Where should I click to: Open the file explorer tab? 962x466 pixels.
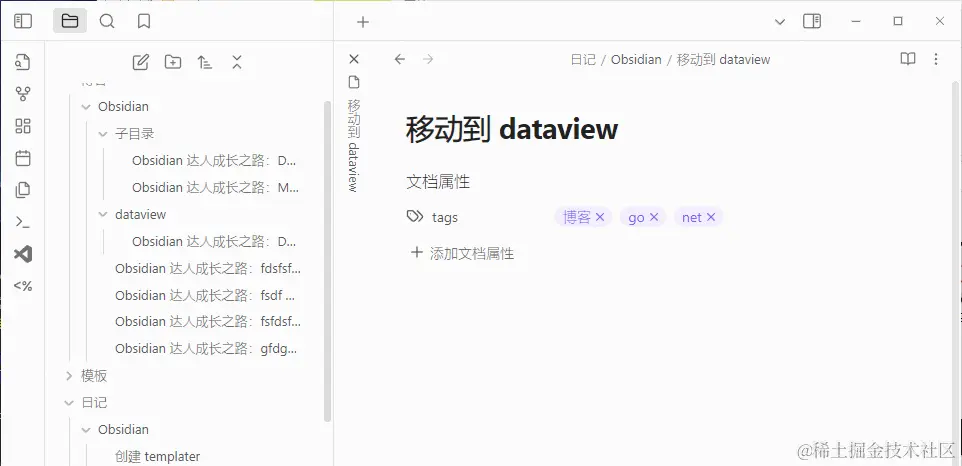70,21
